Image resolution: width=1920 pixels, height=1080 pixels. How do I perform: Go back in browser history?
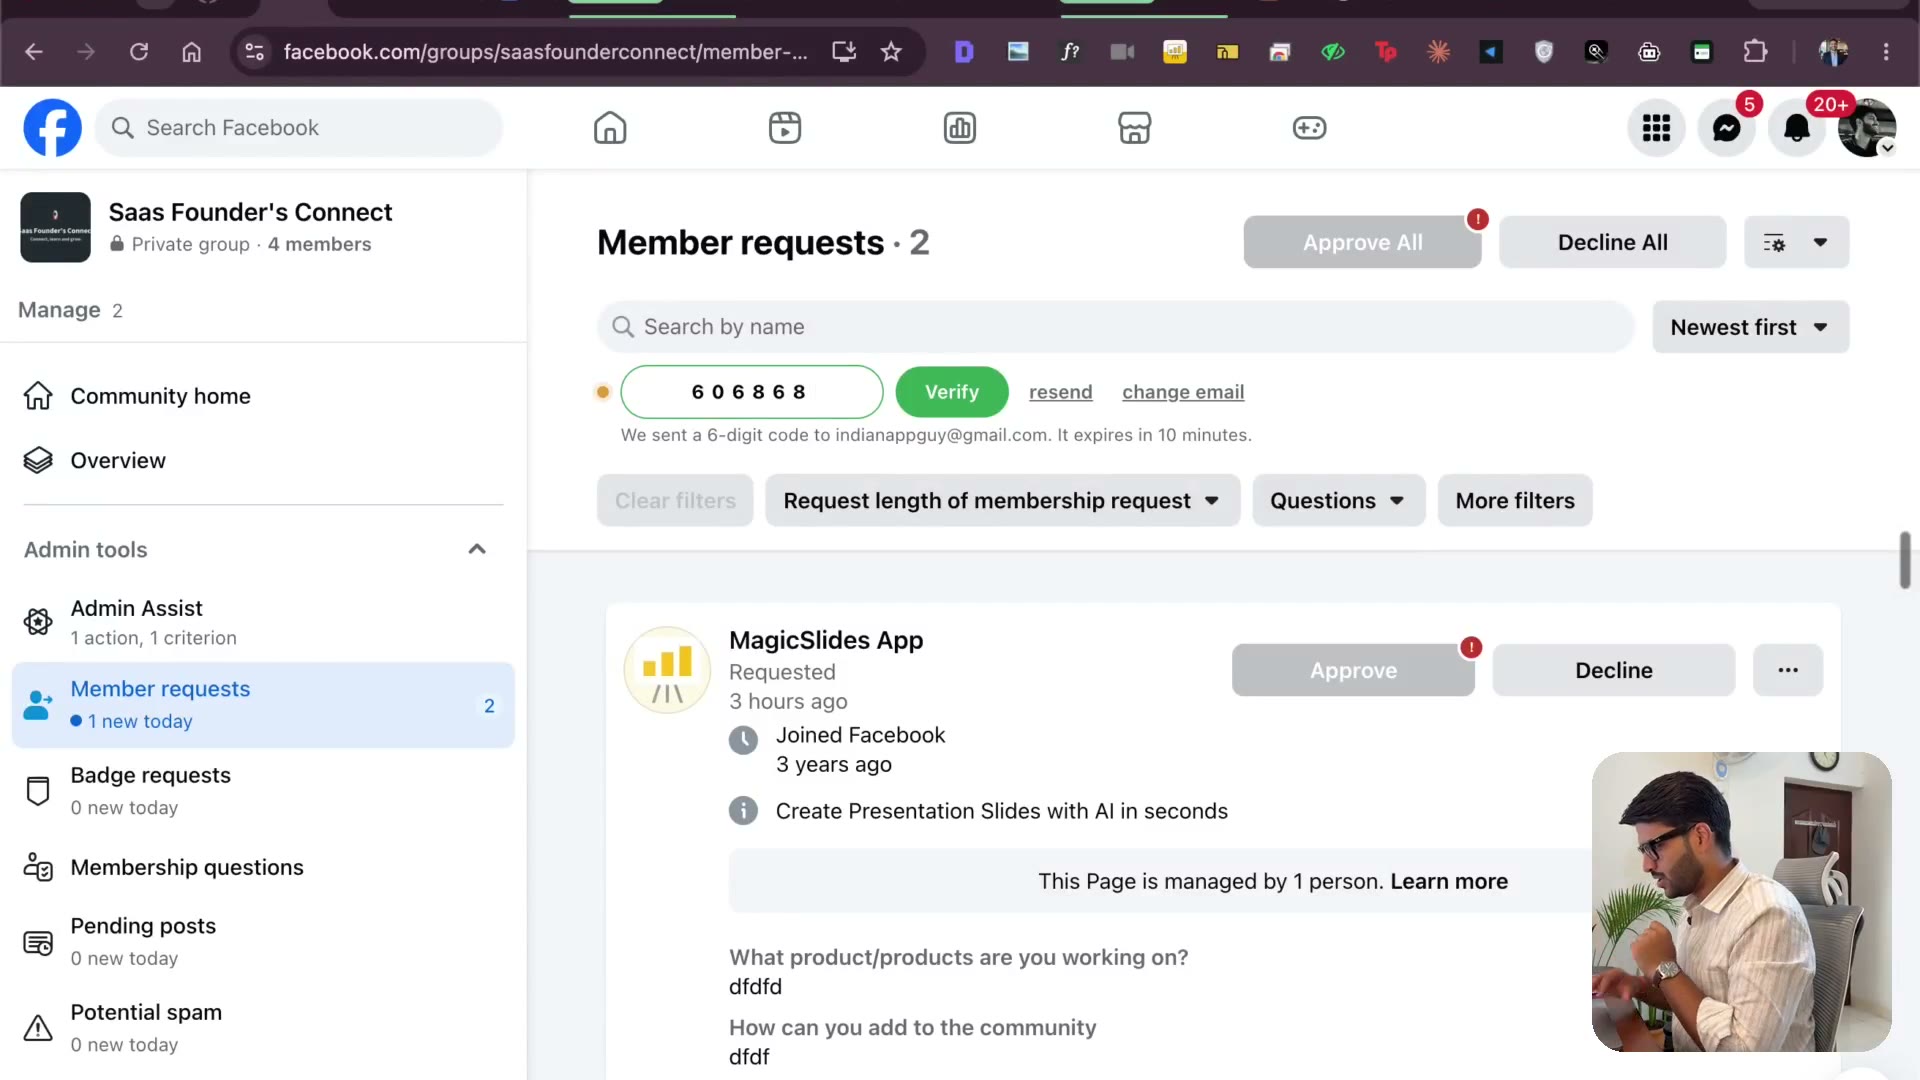[34, 52]
